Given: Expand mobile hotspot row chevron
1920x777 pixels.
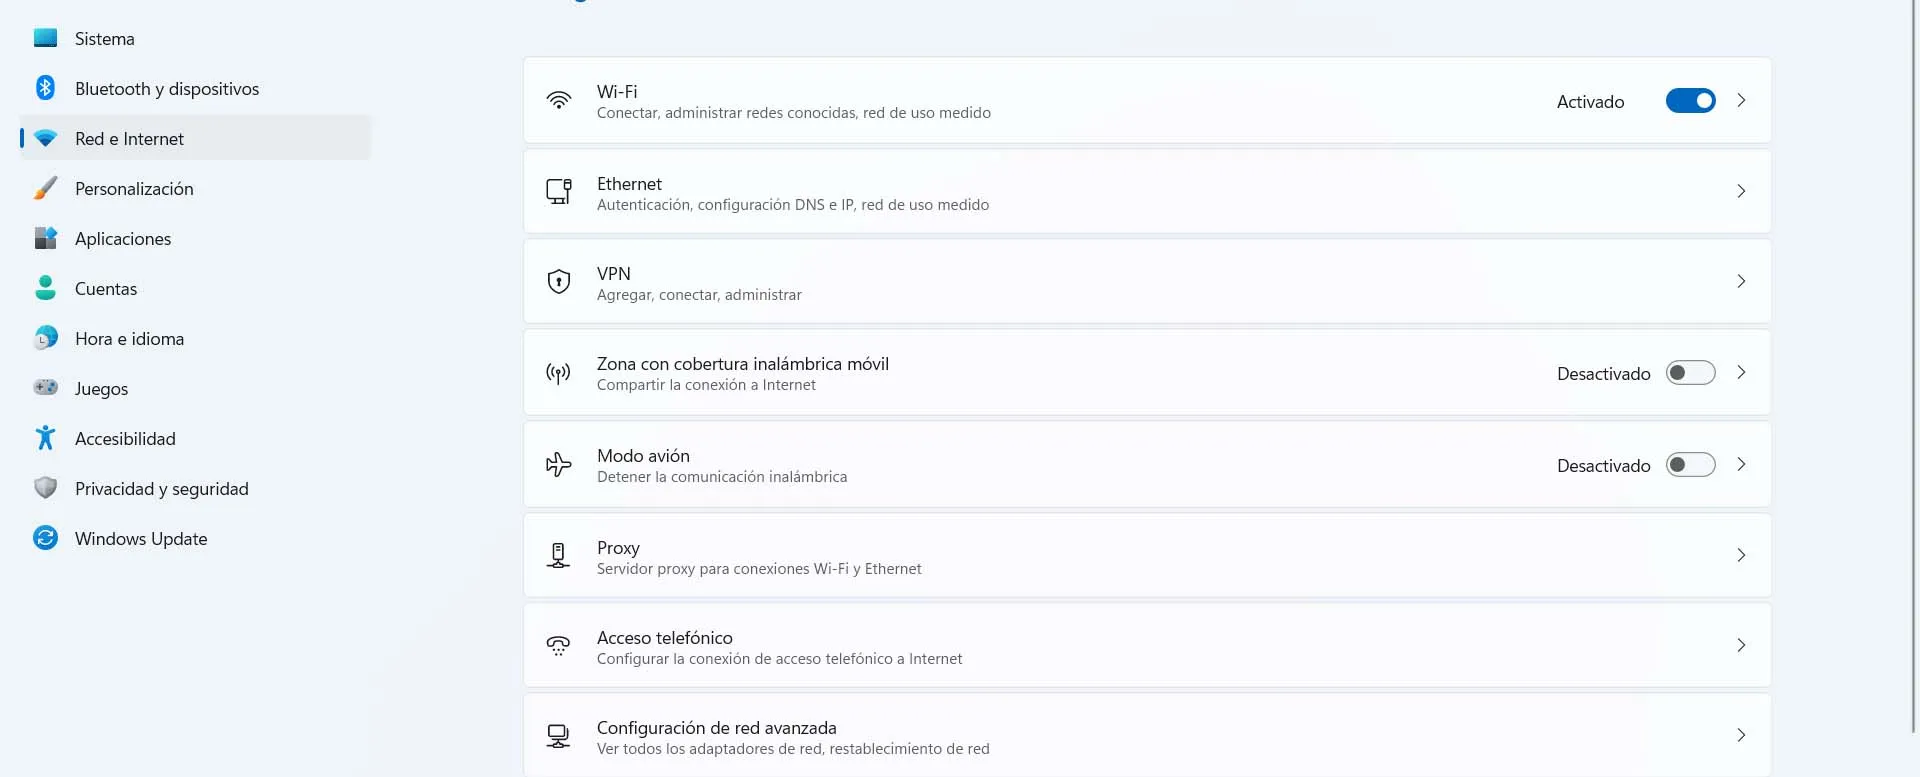Looking at the screenshot, I should pyautogui.click(x=1741, y=372).
